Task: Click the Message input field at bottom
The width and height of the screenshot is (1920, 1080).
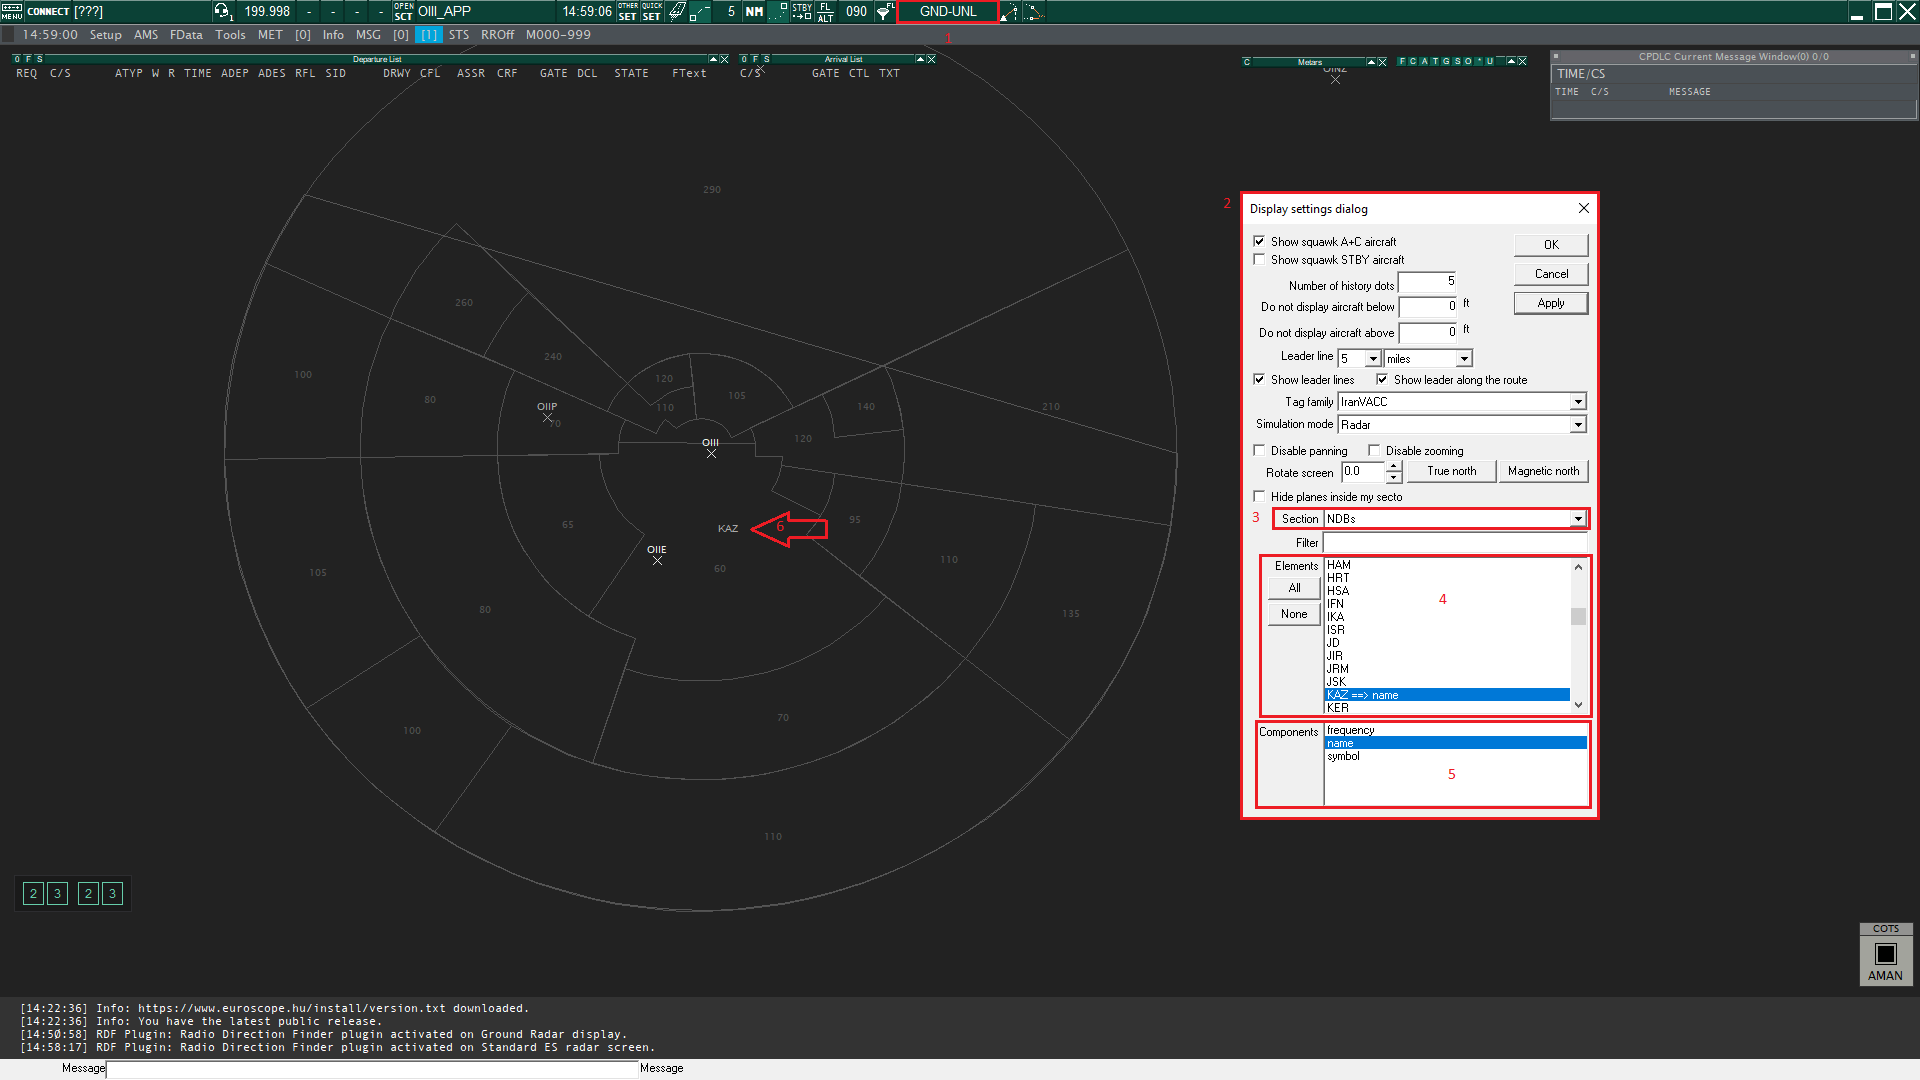Action: pos(372,1069)
